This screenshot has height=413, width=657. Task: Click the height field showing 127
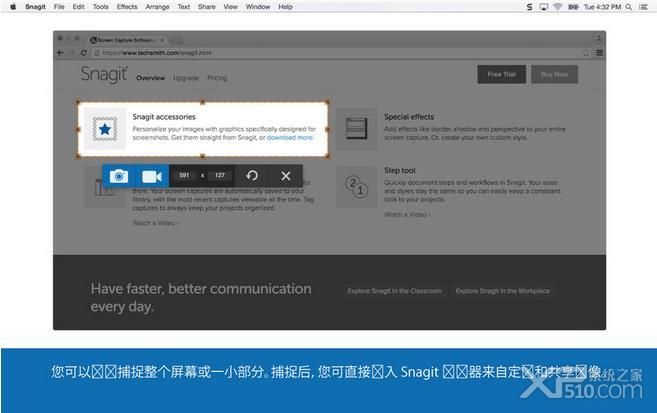click(220, 176)
